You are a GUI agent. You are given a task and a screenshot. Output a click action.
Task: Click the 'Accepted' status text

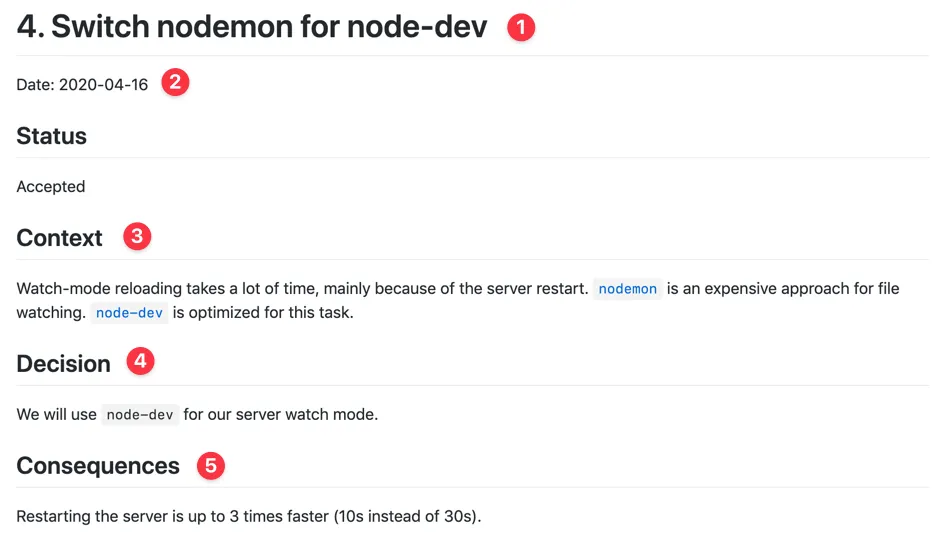(50, 187)
